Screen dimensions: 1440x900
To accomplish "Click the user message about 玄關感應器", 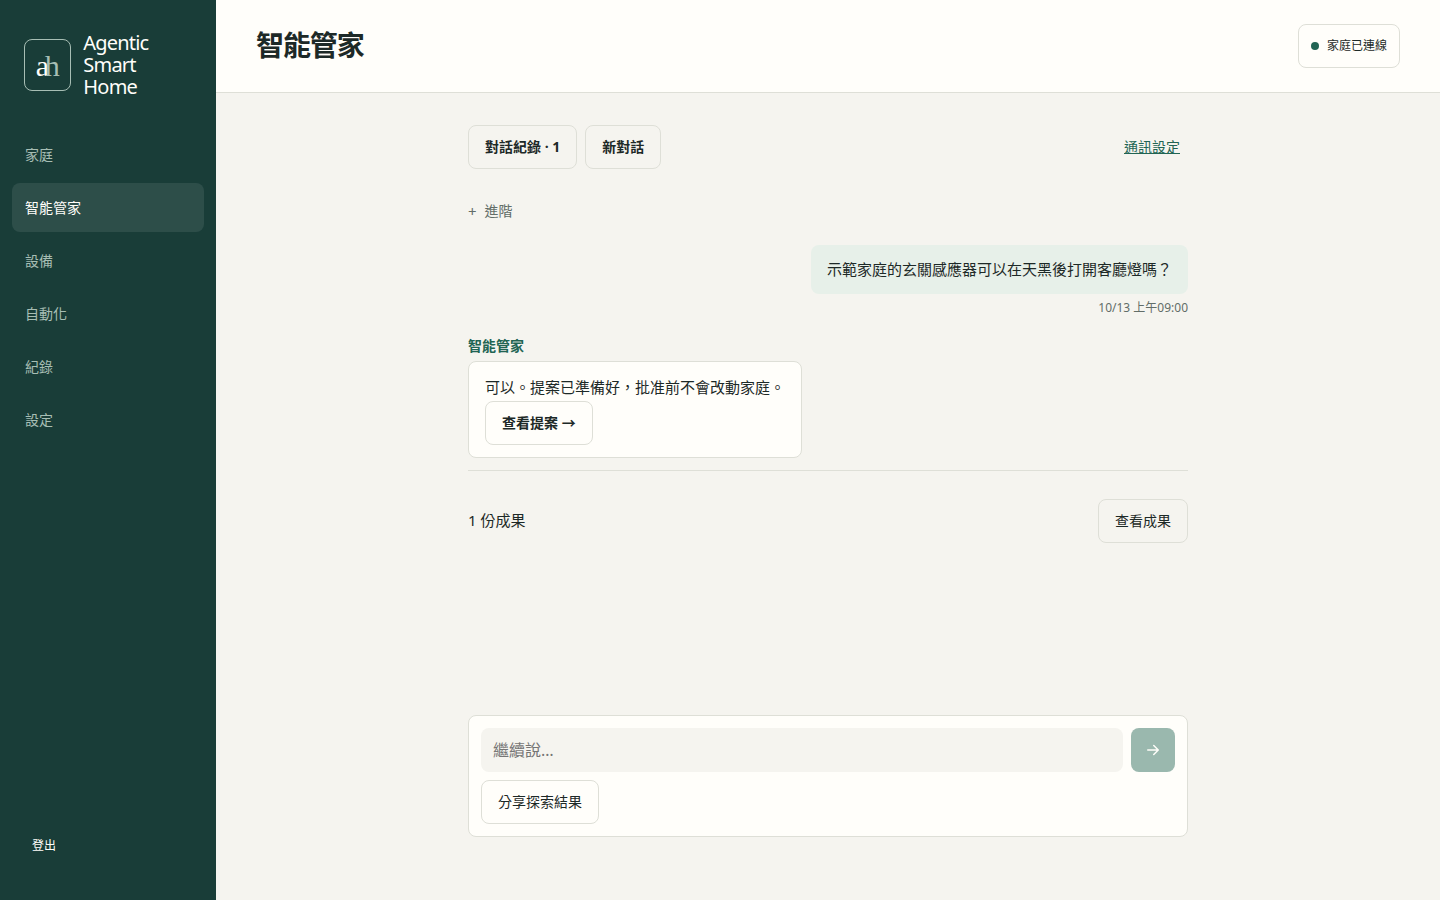I will point(999,270).
